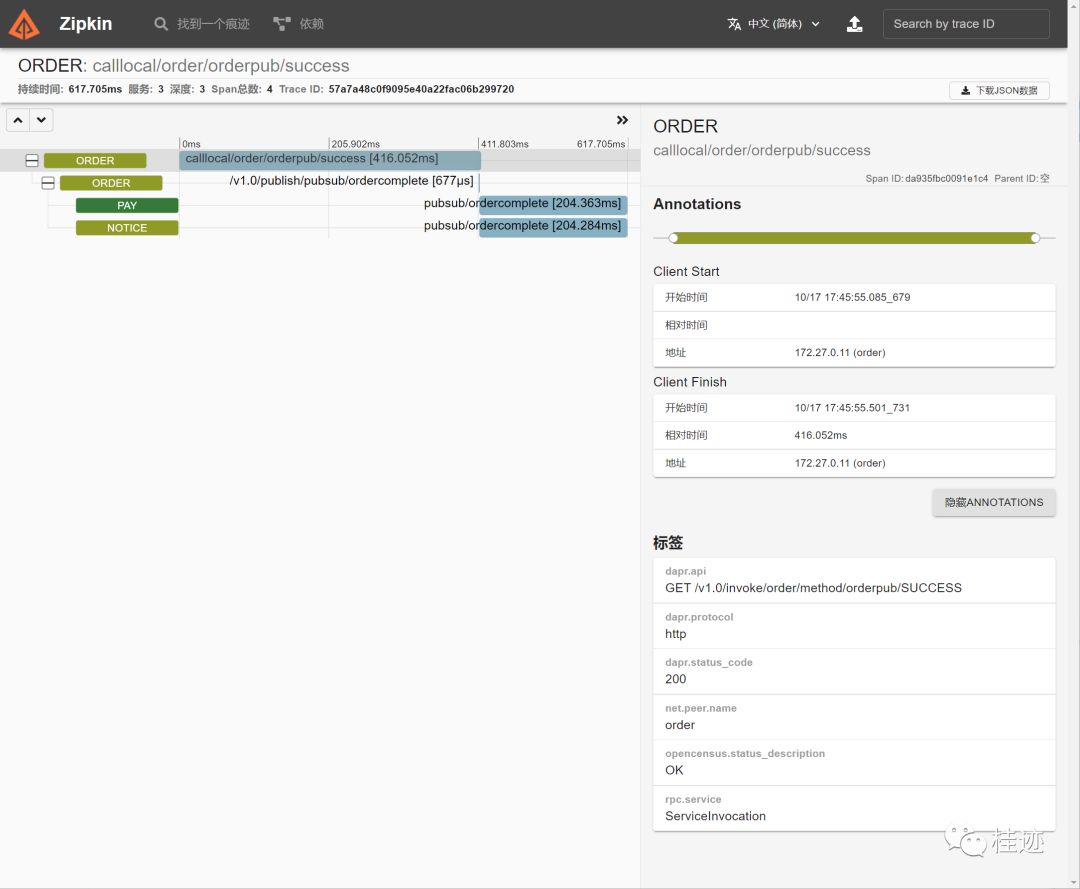The image size is (1080, 889).
Task: Click the translate language icon
Action: [734, 24]
